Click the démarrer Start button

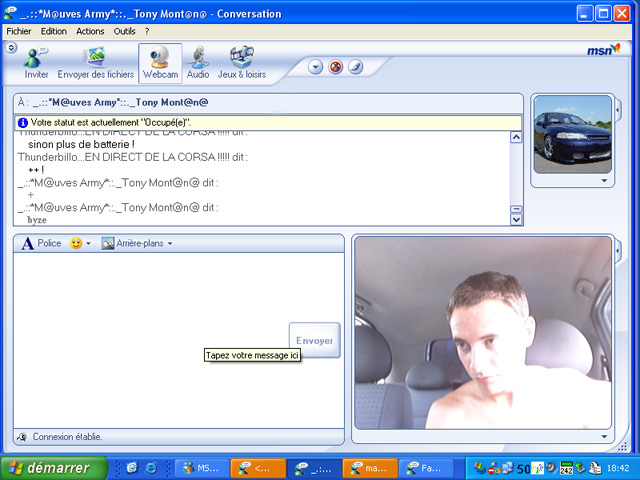coord(54,468)
